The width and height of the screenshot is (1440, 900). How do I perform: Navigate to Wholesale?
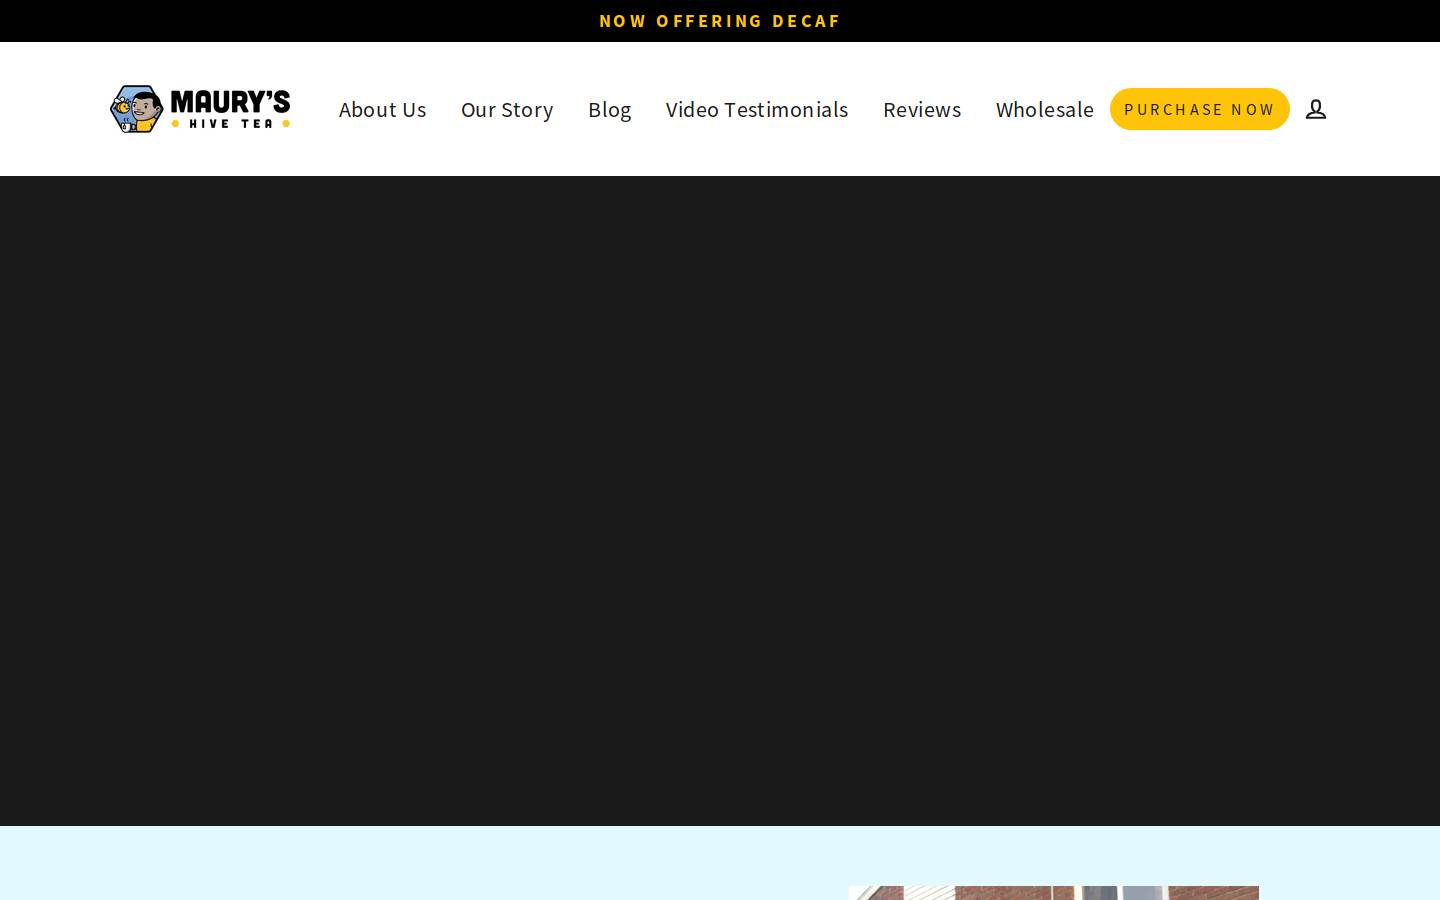pyautogui.click(x=1044, y=109)
